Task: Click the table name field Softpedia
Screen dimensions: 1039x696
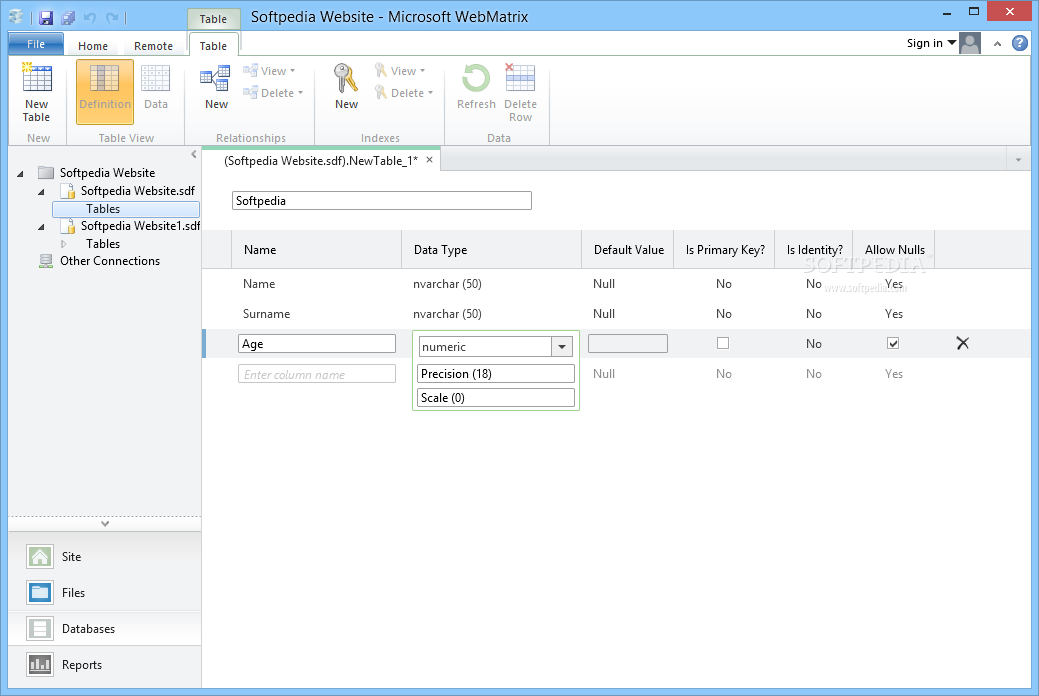Action: click(382, 201)
